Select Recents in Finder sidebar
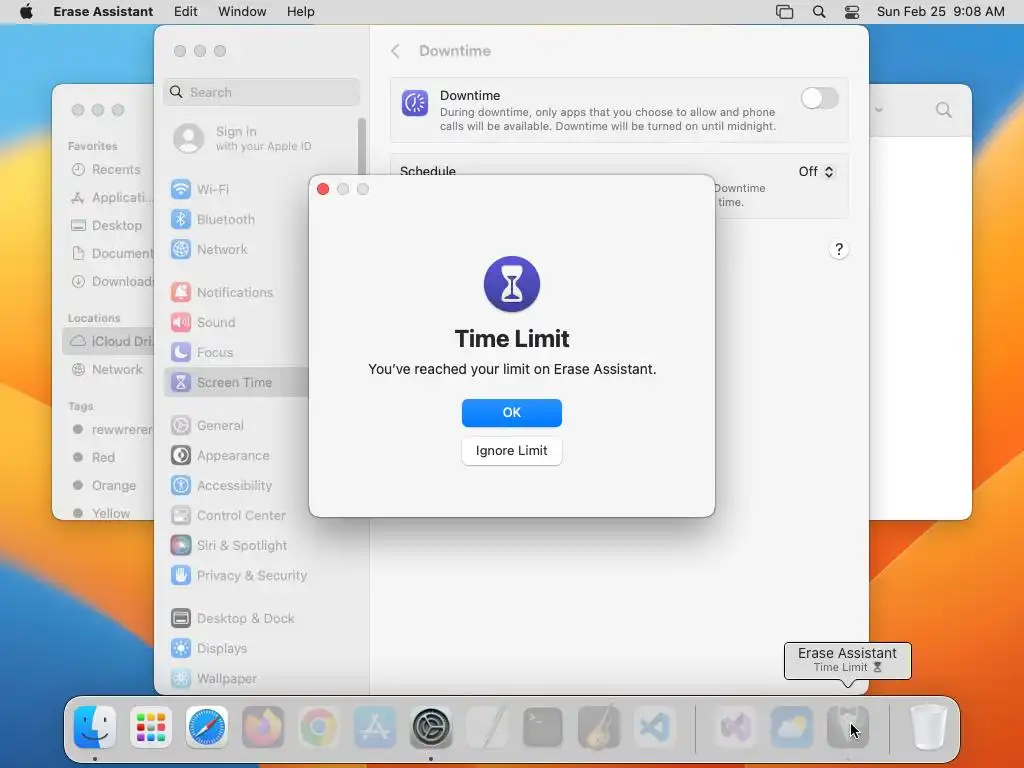The width and height of the screenshot is (1024, 768). pos(106,169)
